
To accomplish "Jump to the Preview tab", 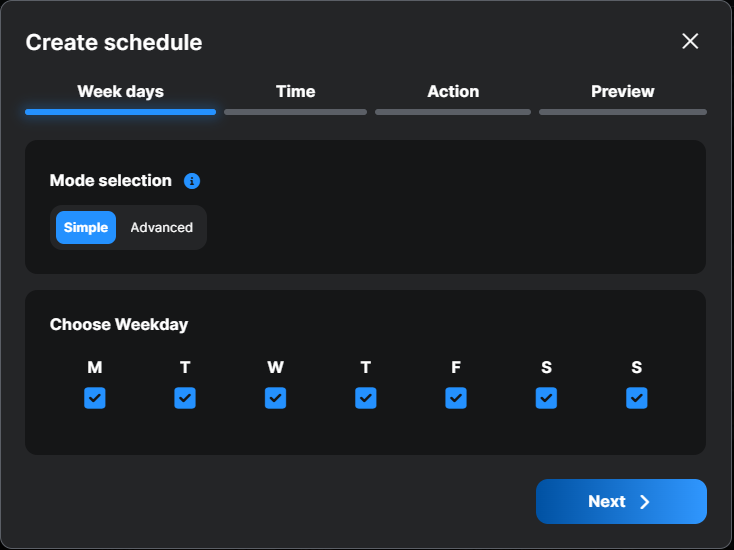I will tap(622, 91).
